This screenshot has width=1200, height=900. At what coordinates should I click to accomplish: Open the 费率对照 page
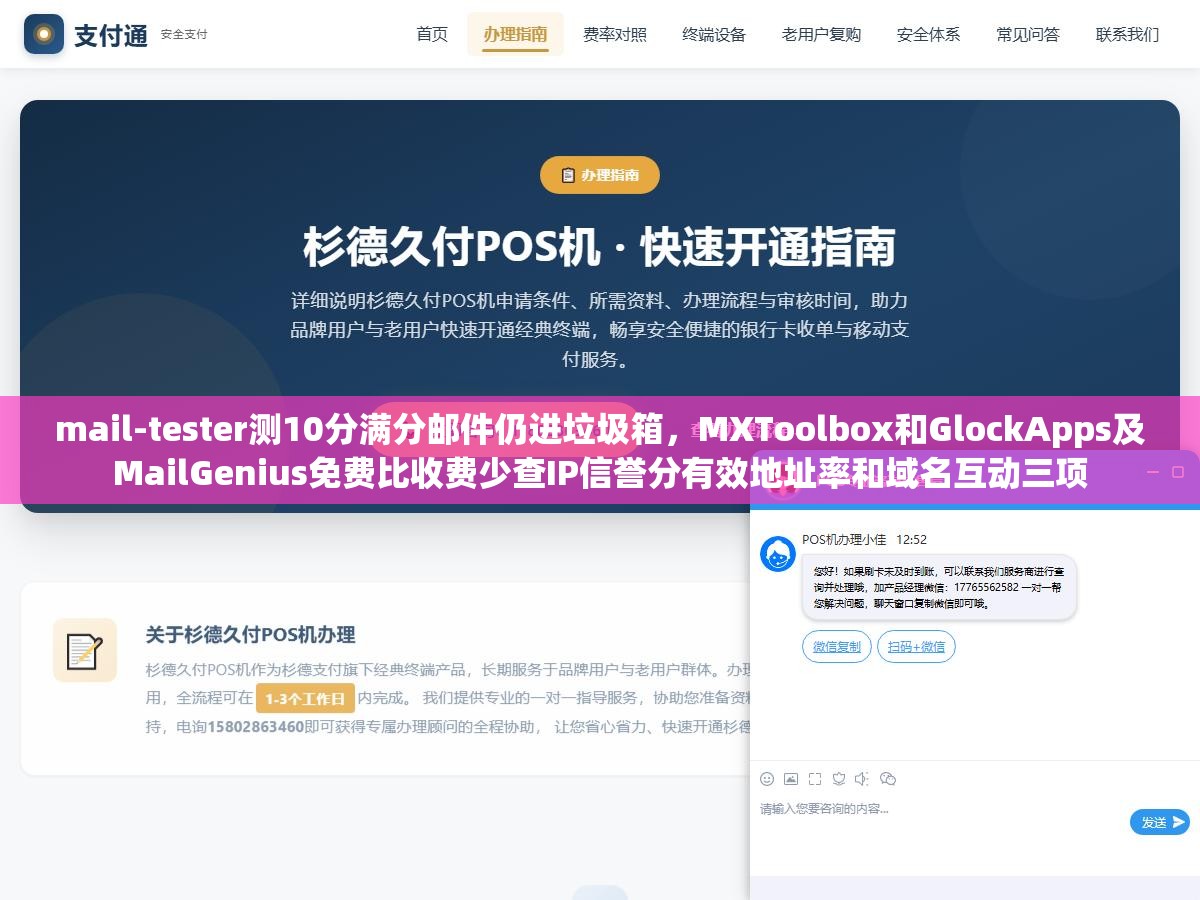coord(615,34)
